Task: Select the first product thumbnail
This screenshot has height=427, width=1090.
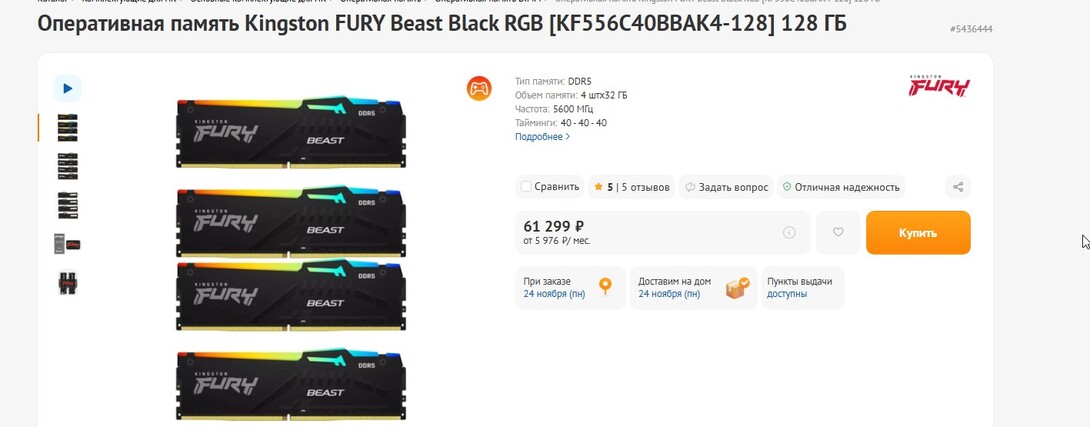Action: pyautogui.click(x=67, y=127)
